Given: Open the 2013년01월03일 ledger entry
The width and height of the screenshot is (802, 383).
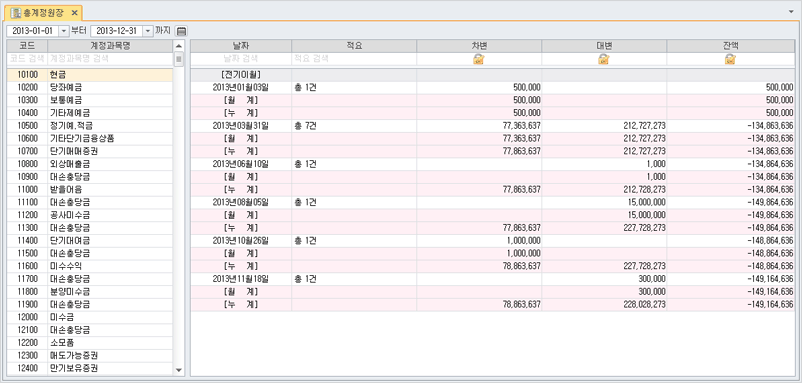Looking at the screenshot, I should [x=493, y=87].
